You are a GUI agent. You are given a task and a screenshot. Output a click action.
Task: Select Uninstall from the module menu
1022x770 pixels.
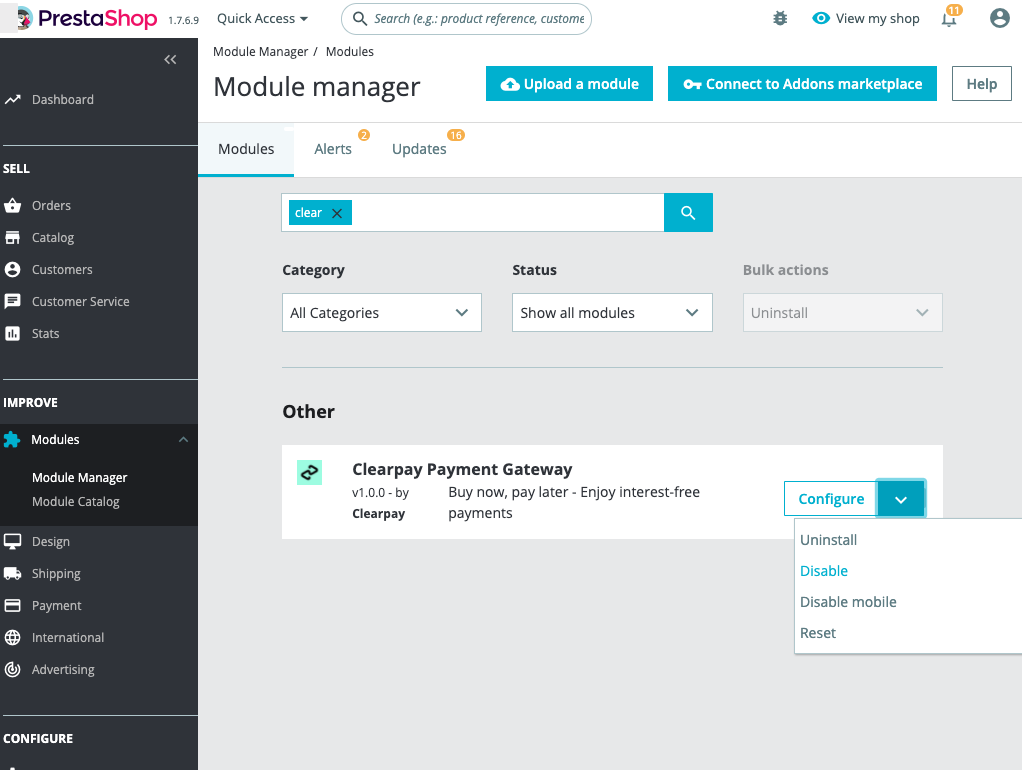pos(828,540)
